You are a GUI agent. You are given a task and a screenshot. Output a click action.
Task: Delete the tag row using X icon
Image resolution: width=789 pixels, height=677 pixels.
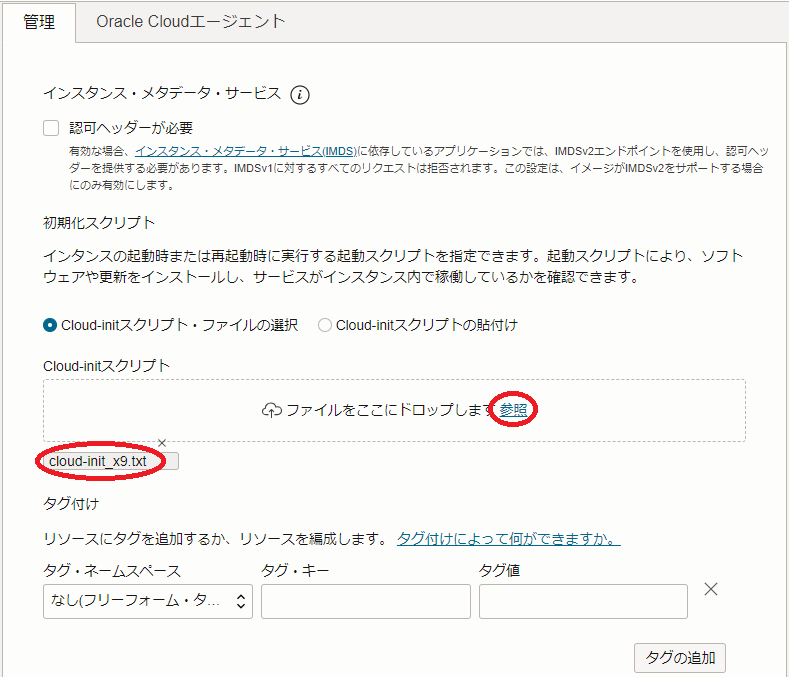coord(711,589)
